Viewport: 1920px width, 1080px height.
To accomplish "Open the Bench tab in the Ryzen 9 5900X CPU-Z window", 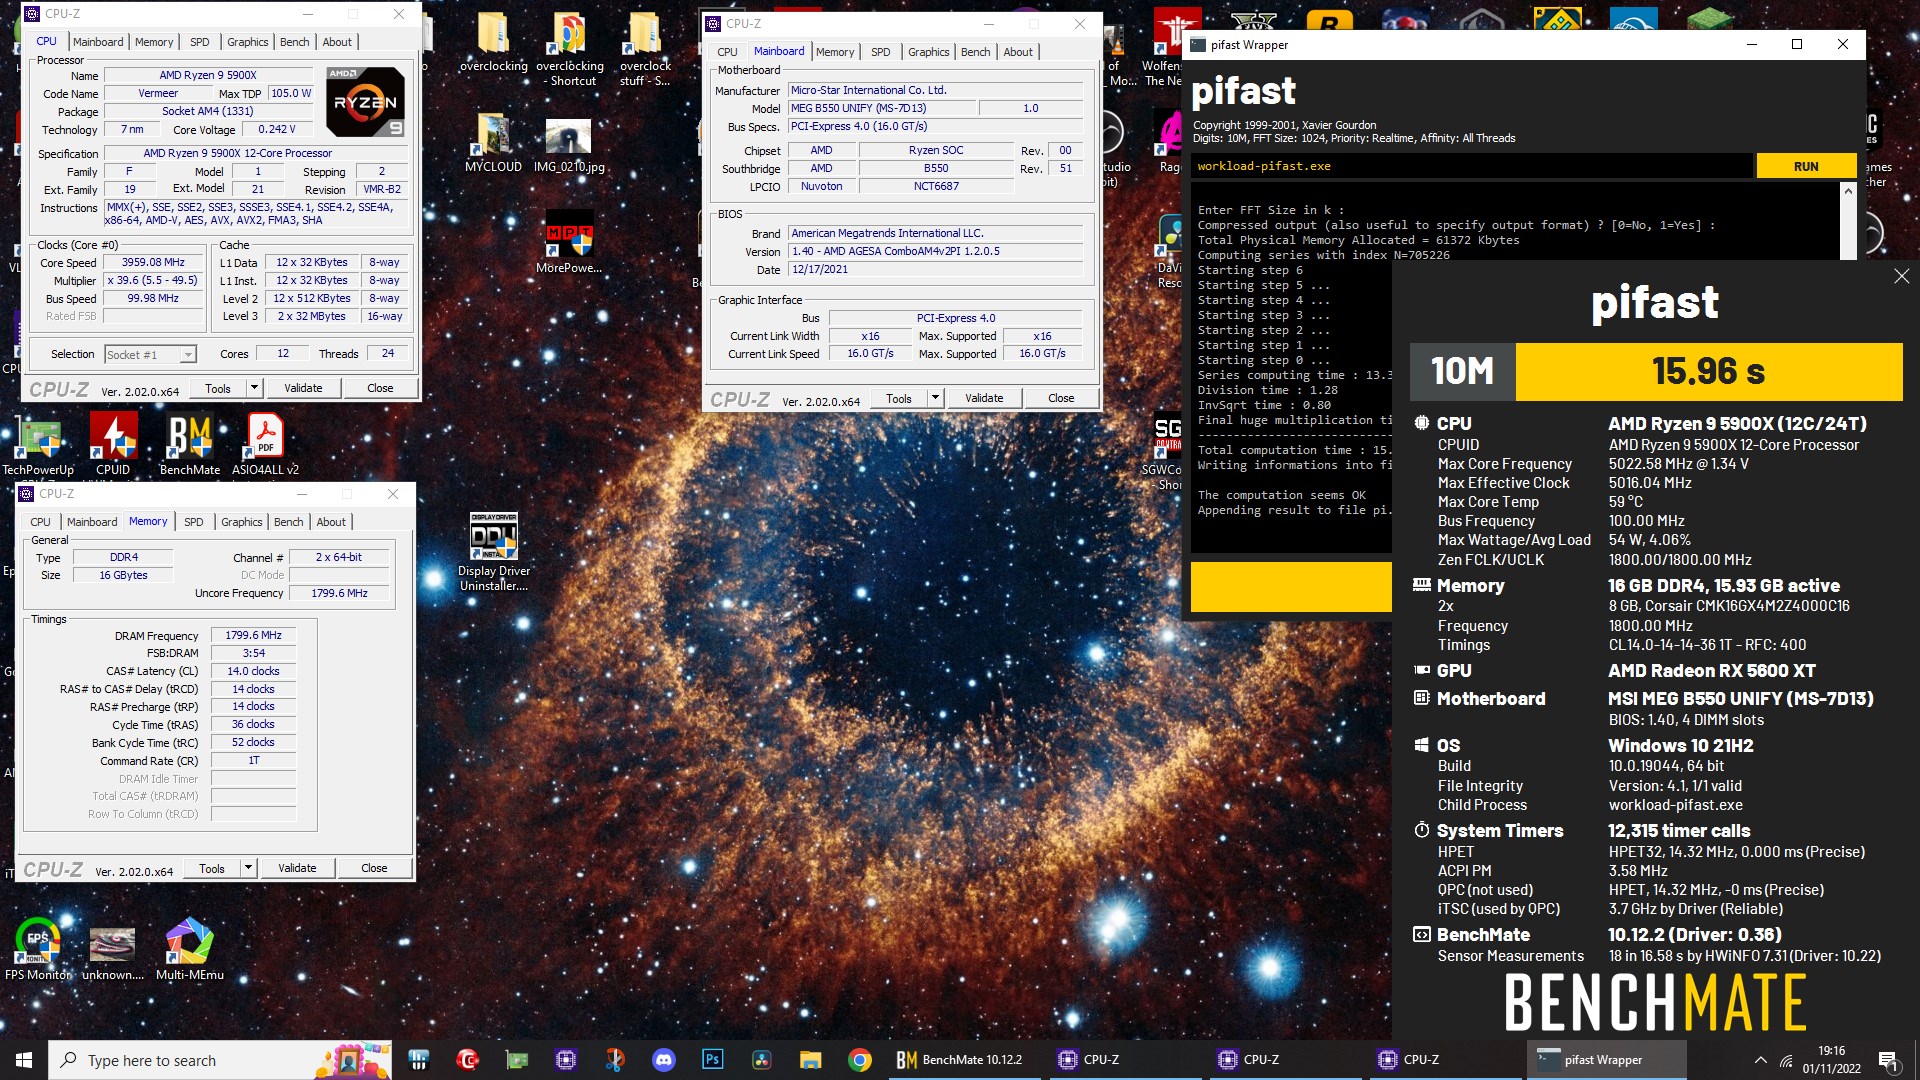I will pos(294,42).
